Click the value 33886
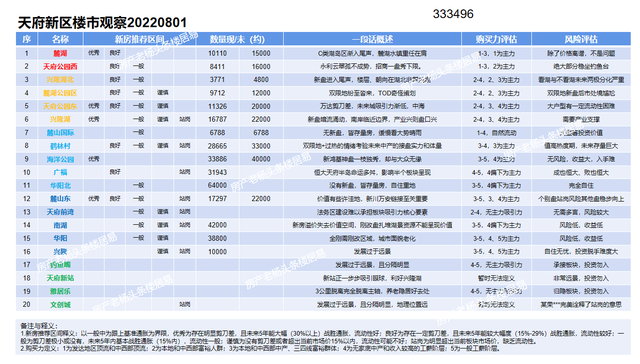 pos(217,159)
